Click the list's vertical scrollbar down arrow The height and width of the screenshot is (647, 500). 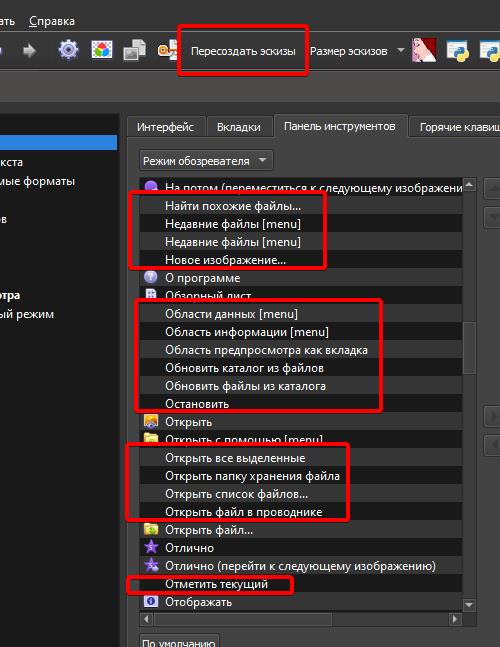[x=469, y=605]
